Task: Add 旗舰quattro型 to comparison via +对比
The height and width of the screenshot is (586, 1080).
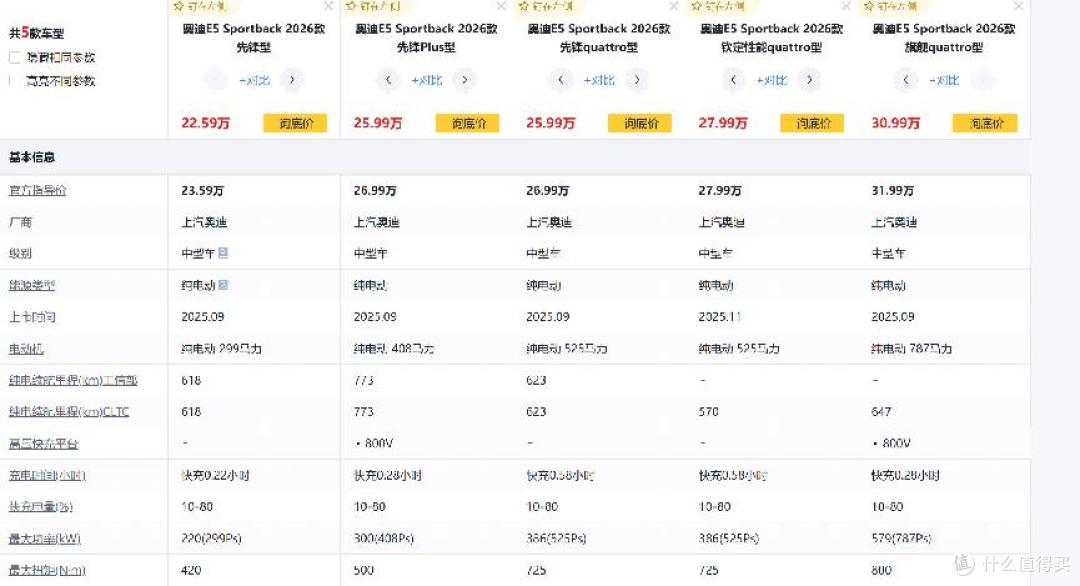Action: pyautogui.click(x=944, y=81)
